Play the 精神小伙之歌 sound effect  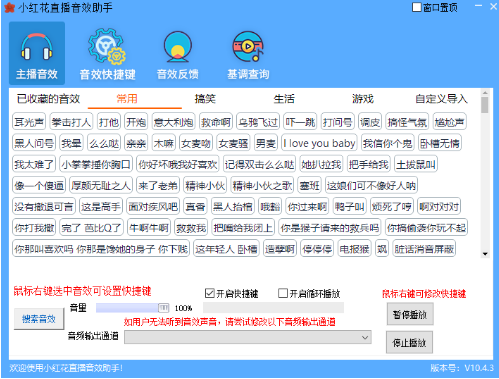pos(262,185)
